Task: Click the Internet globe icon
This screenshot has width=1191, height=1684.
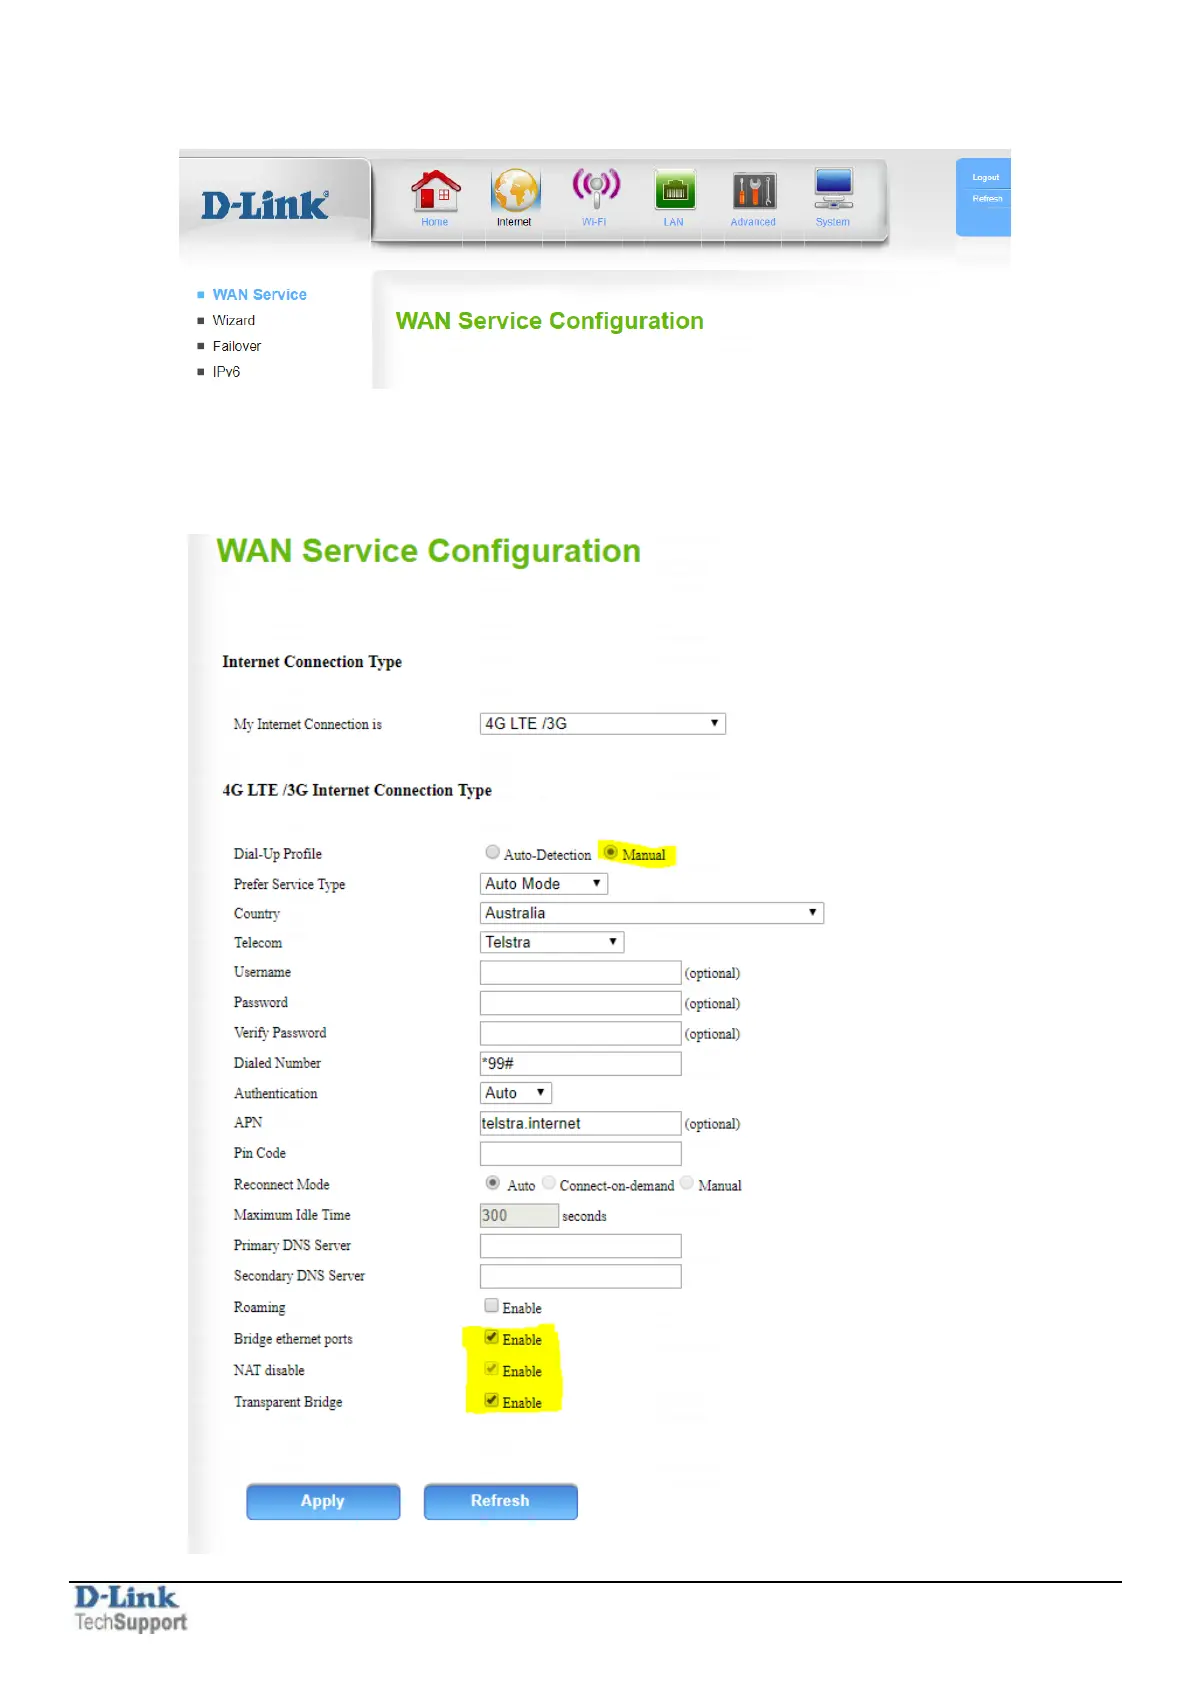Action: click(x=515, y=190)
